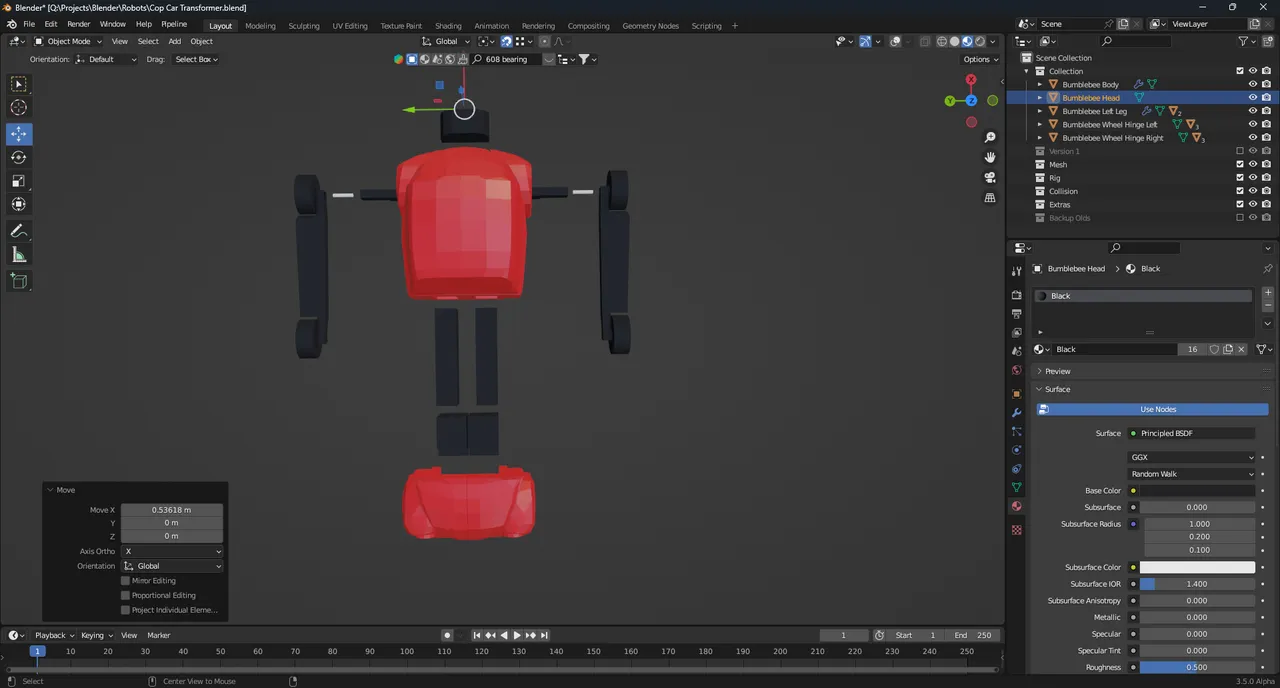Activate the Rotate tool in left toolbar

19,158
